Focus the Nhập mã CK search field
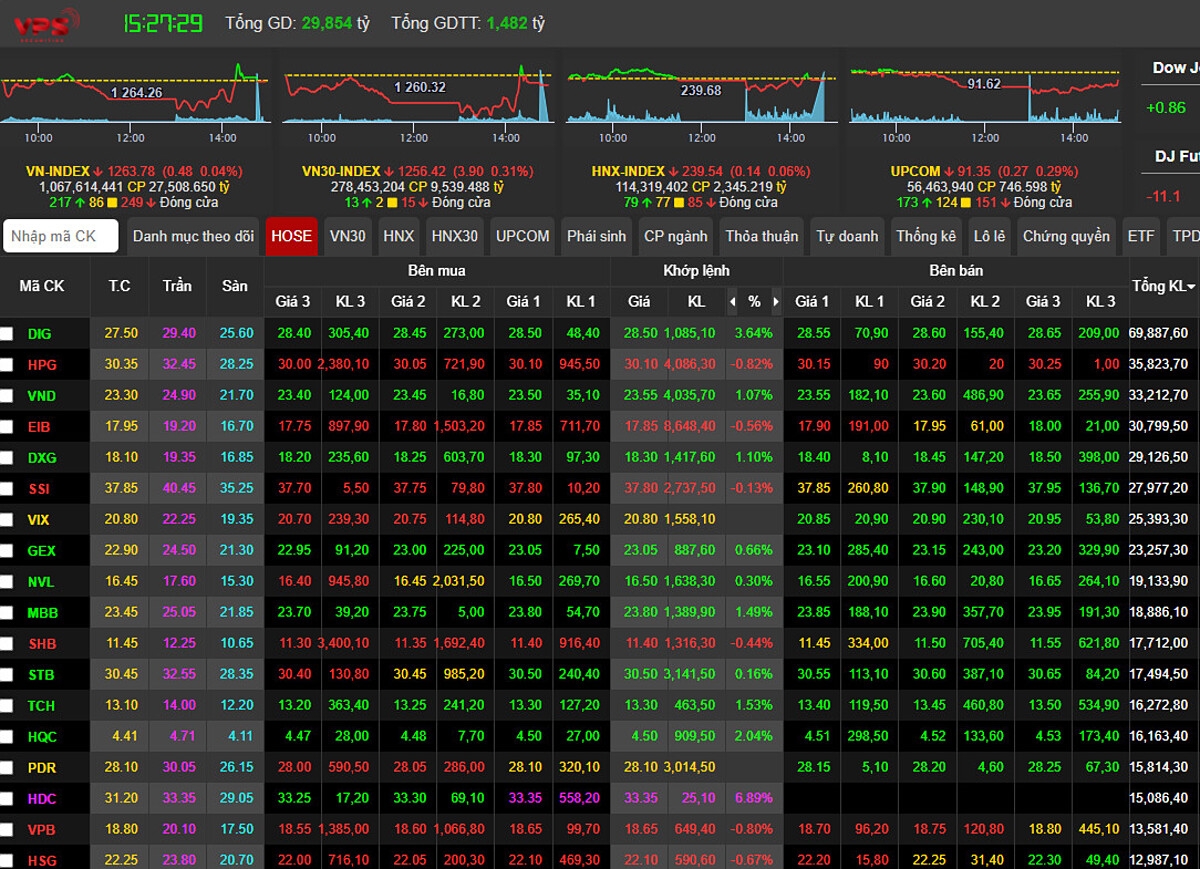This screenshot has height=869, width=1200. [61, 237]
